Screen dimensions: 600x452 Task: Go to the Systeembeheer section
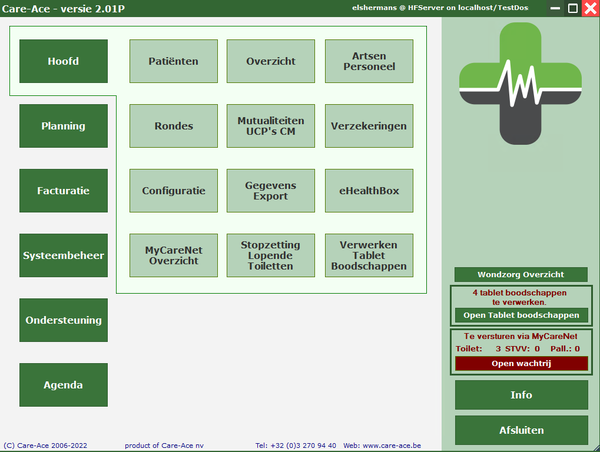click(x=63, y=255)
